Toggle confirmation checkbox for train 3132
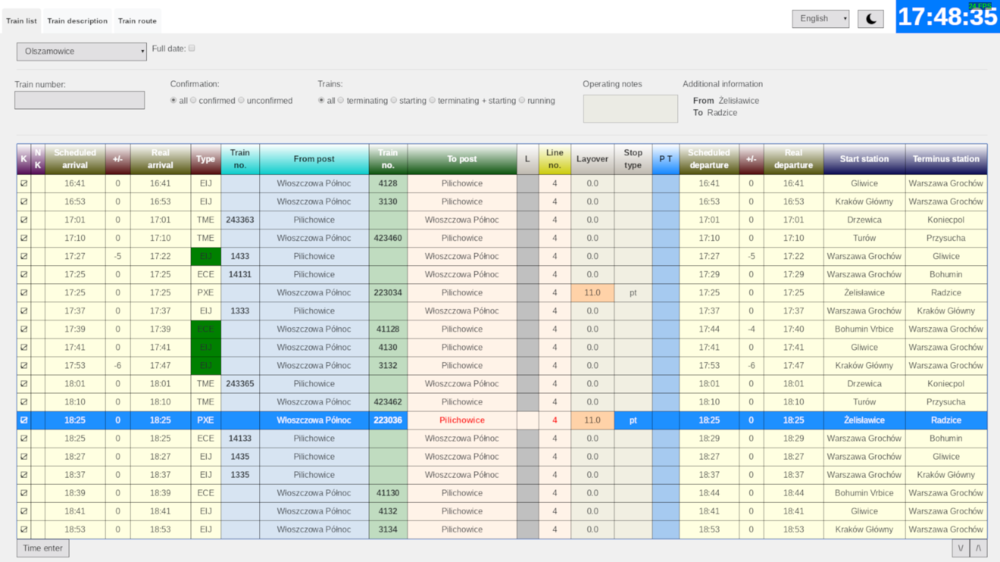Image resolution: width=1000 pixels, height=562 pixels. coord(24,366)
